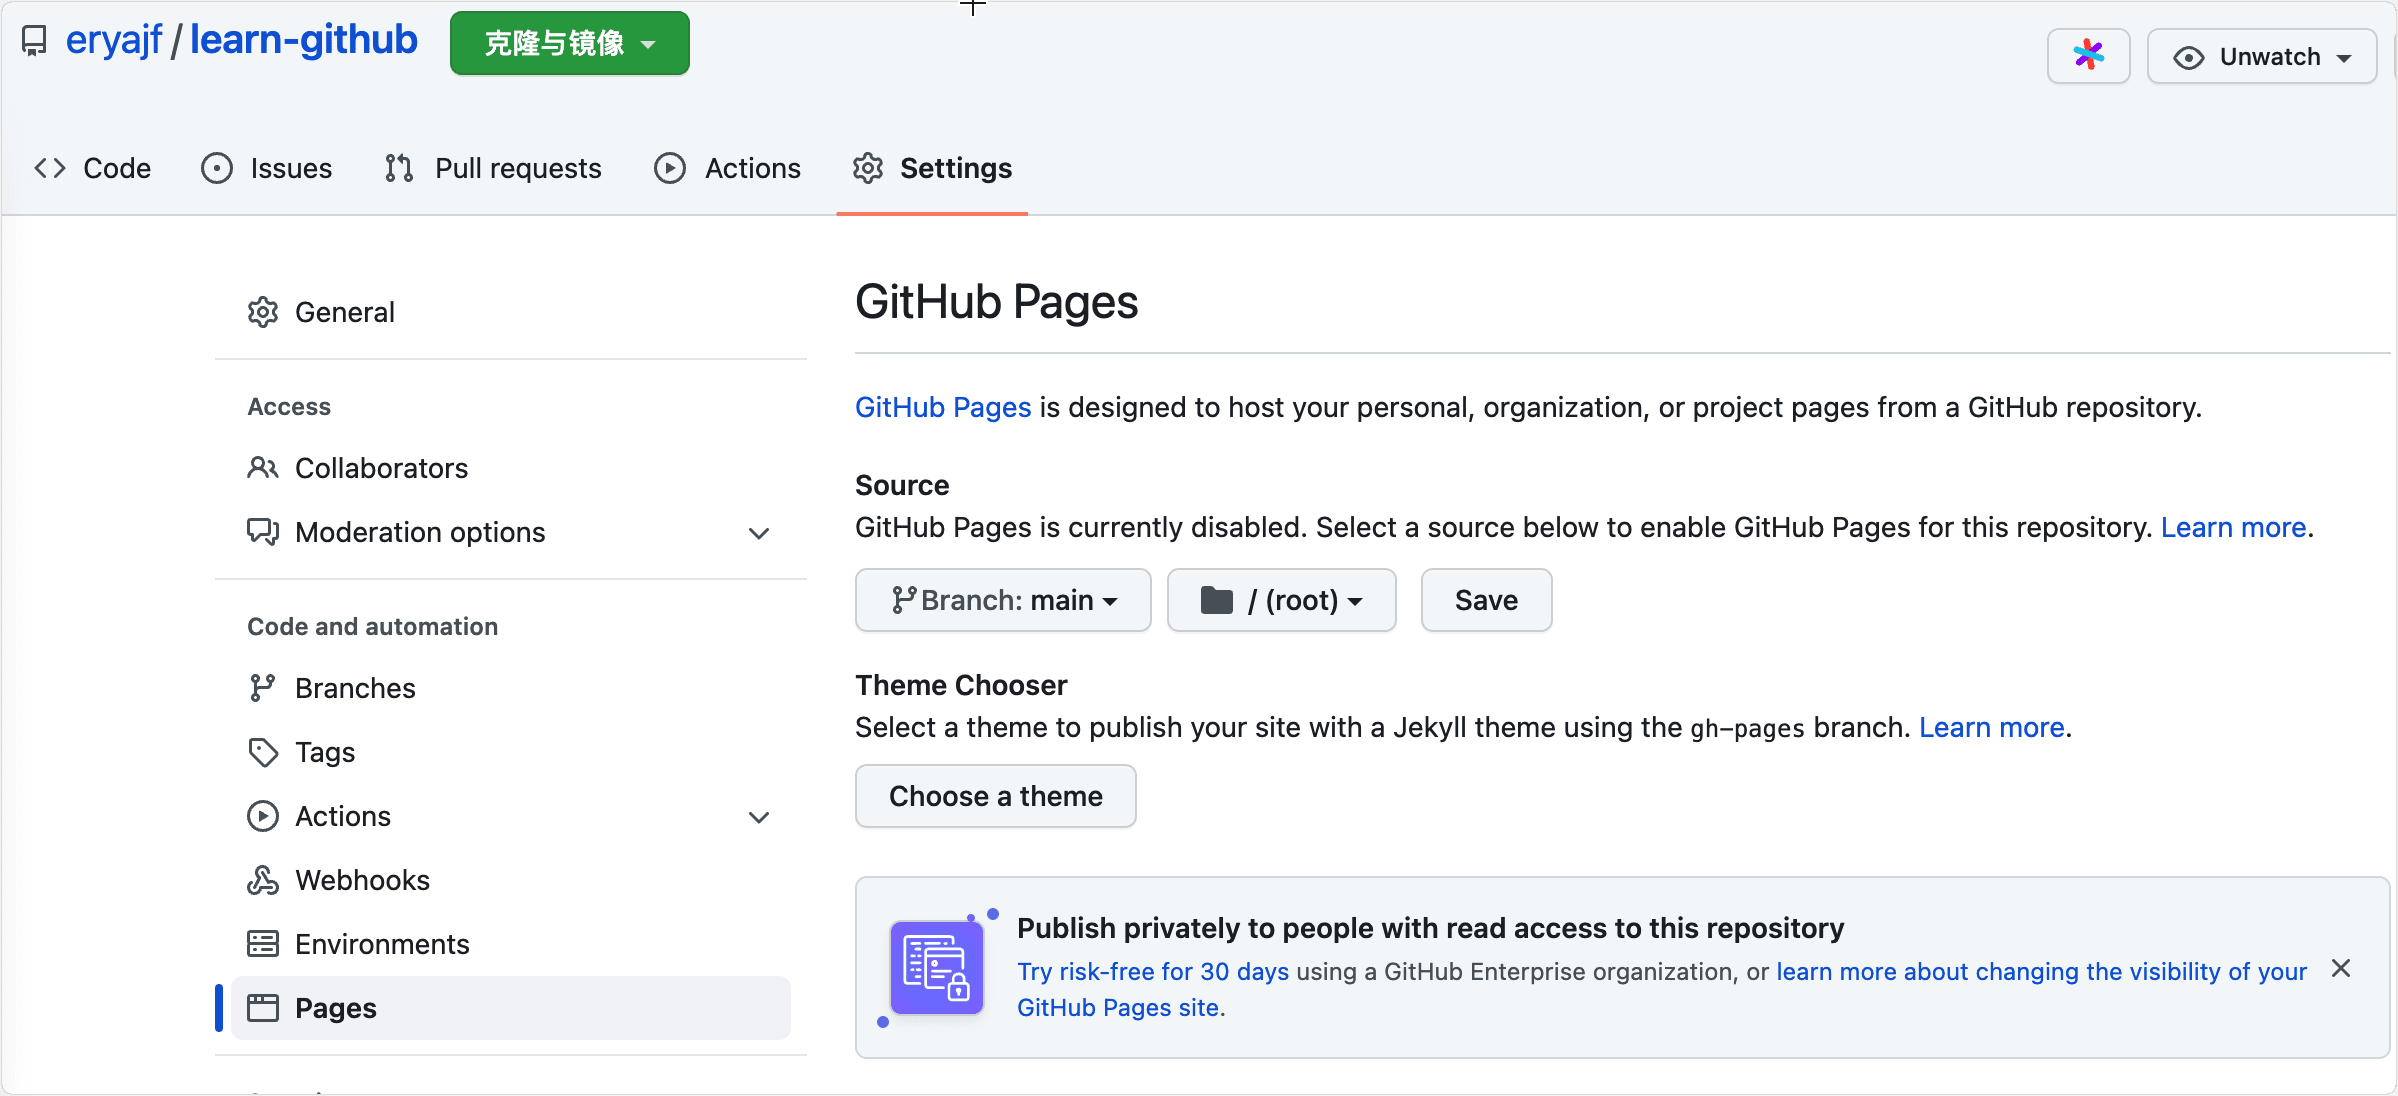Expand Moderation options chevron
The image size is (2398, 1096).
tap(759, 533)
